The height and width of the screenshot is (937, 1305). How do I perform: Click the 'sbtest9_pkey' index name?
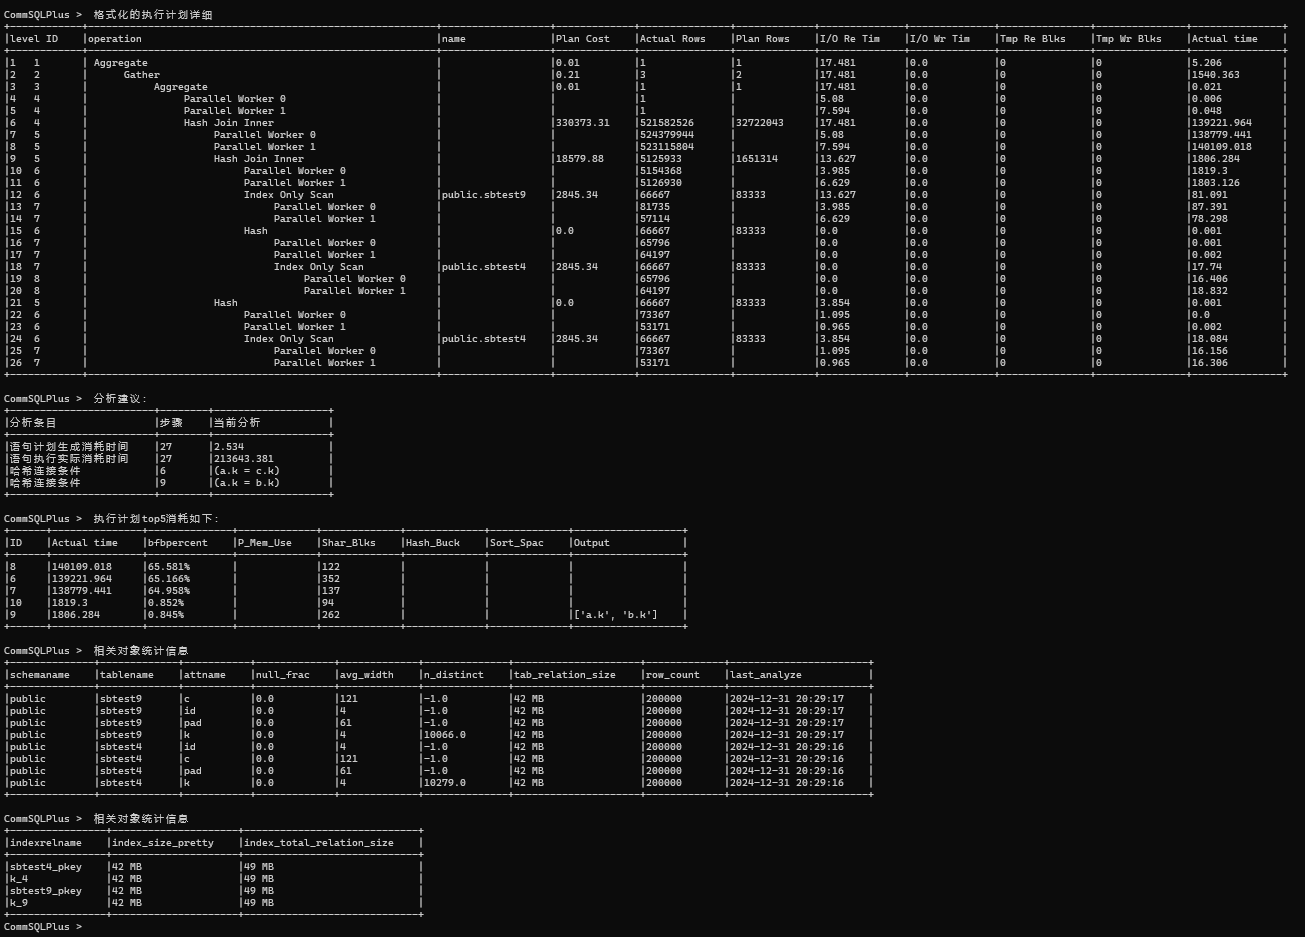46,891
